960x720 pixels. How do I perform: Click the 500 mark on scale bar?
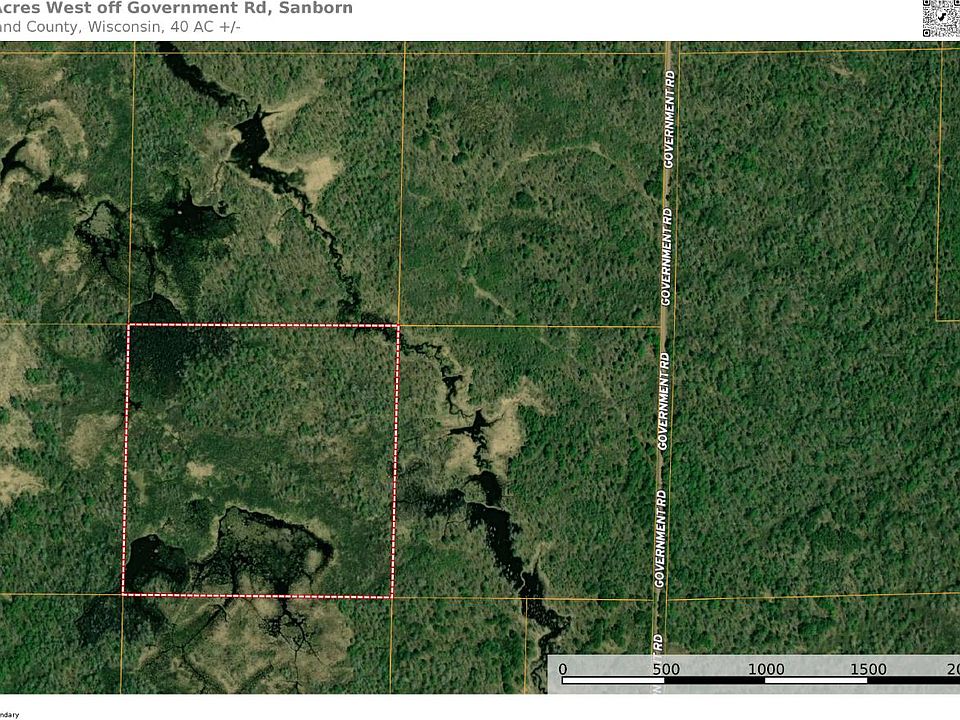tap(665, 669)
